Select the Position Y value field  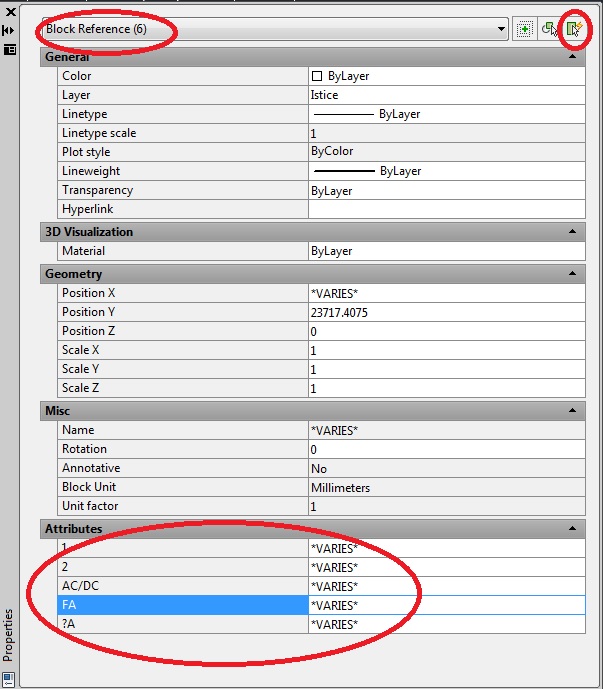tap(446, 312)
